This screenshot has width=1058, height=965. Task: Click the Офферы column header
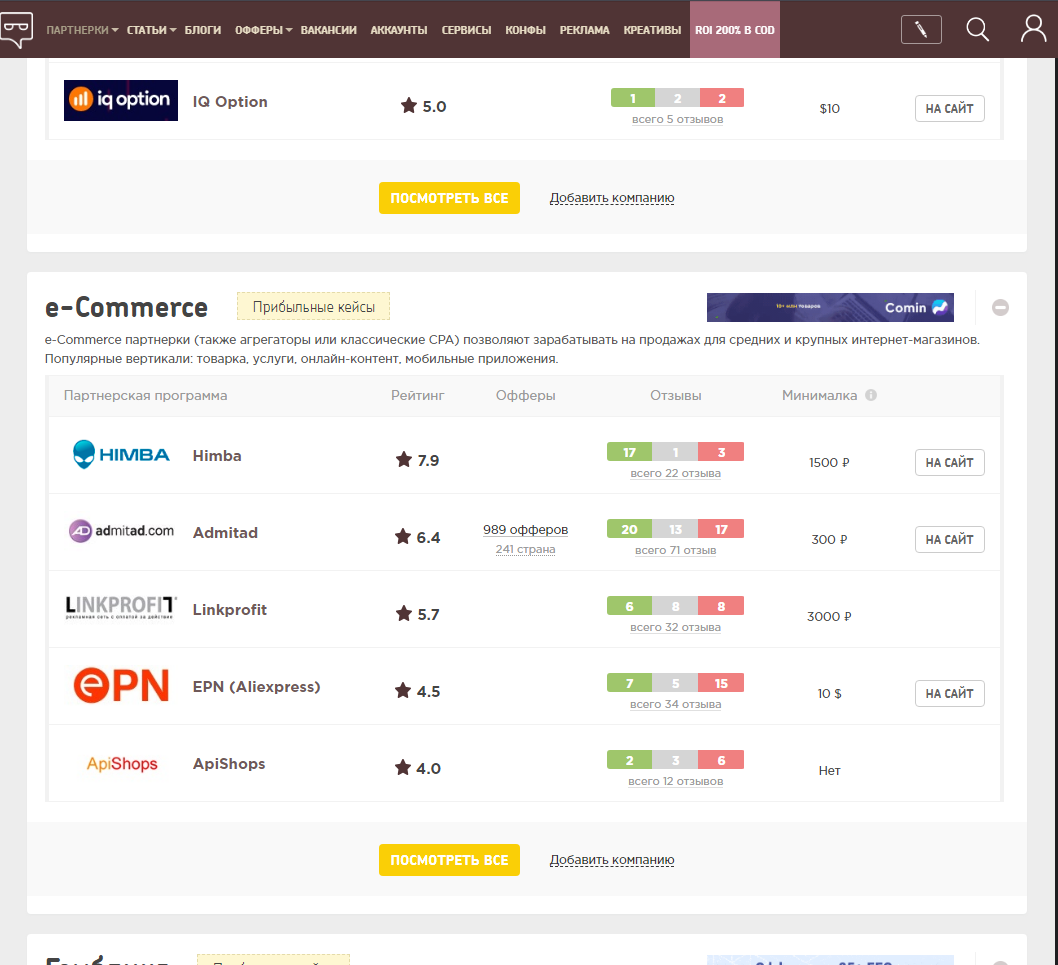(x=526, y=395)
